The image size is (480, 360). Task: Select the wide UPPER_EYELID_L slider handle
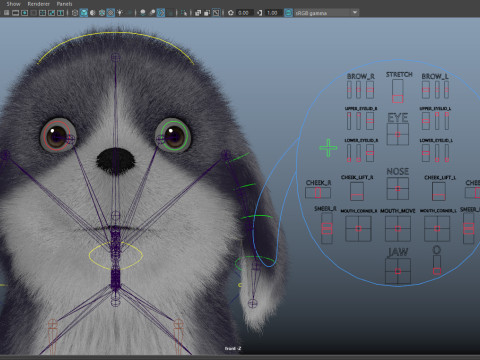[x=426, y=121]
